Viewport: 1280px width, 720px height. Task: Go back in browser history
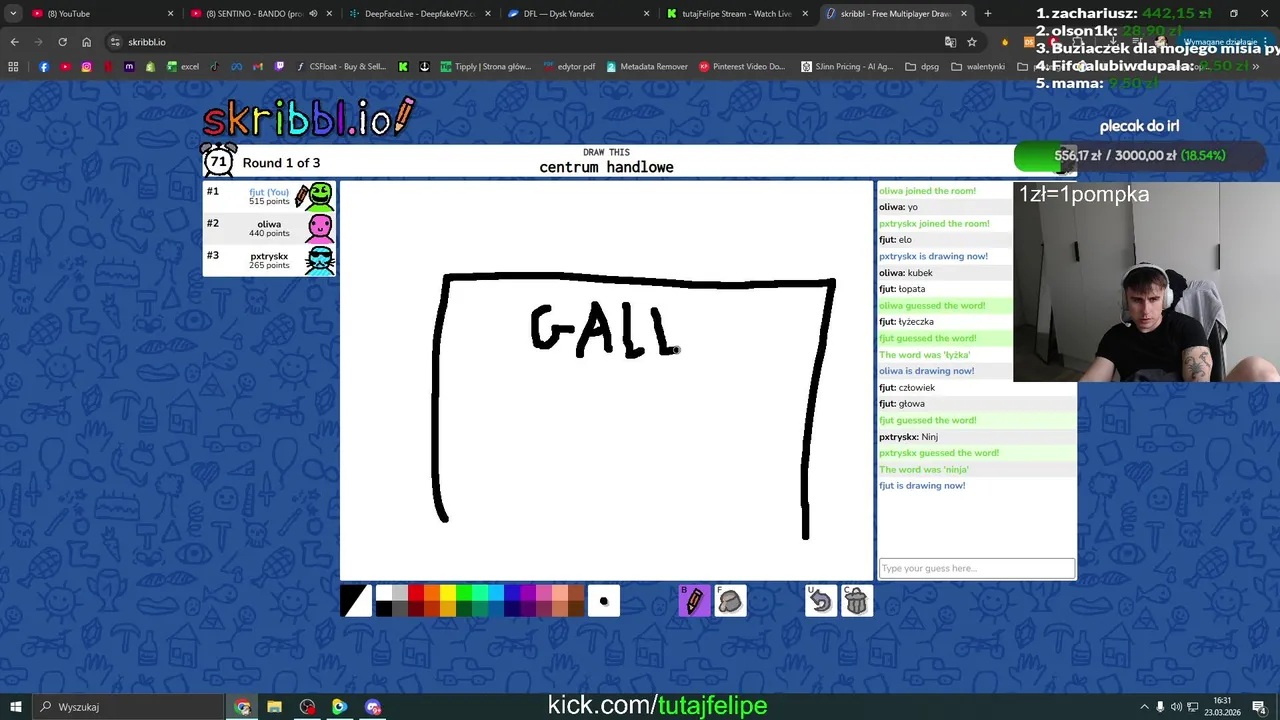point(14,42)
